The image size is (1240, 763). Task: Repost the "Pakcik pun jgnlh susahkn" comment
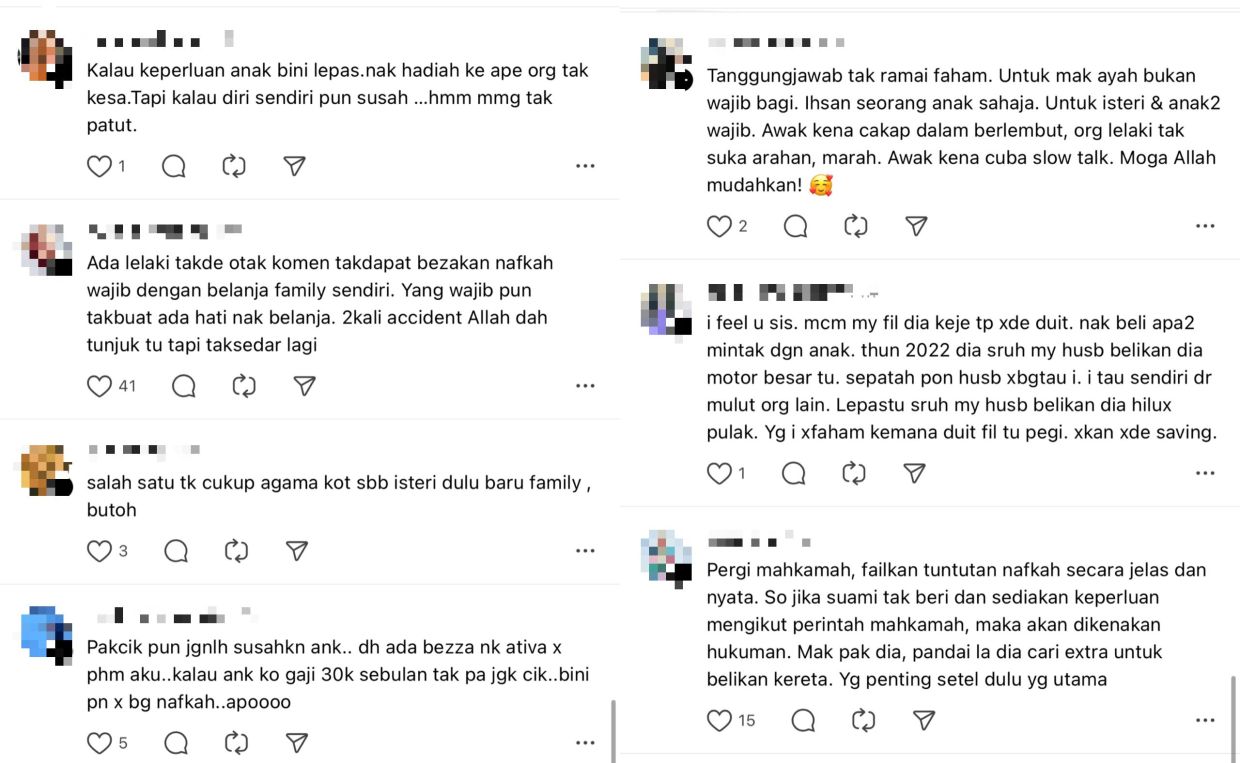(236, 742)
